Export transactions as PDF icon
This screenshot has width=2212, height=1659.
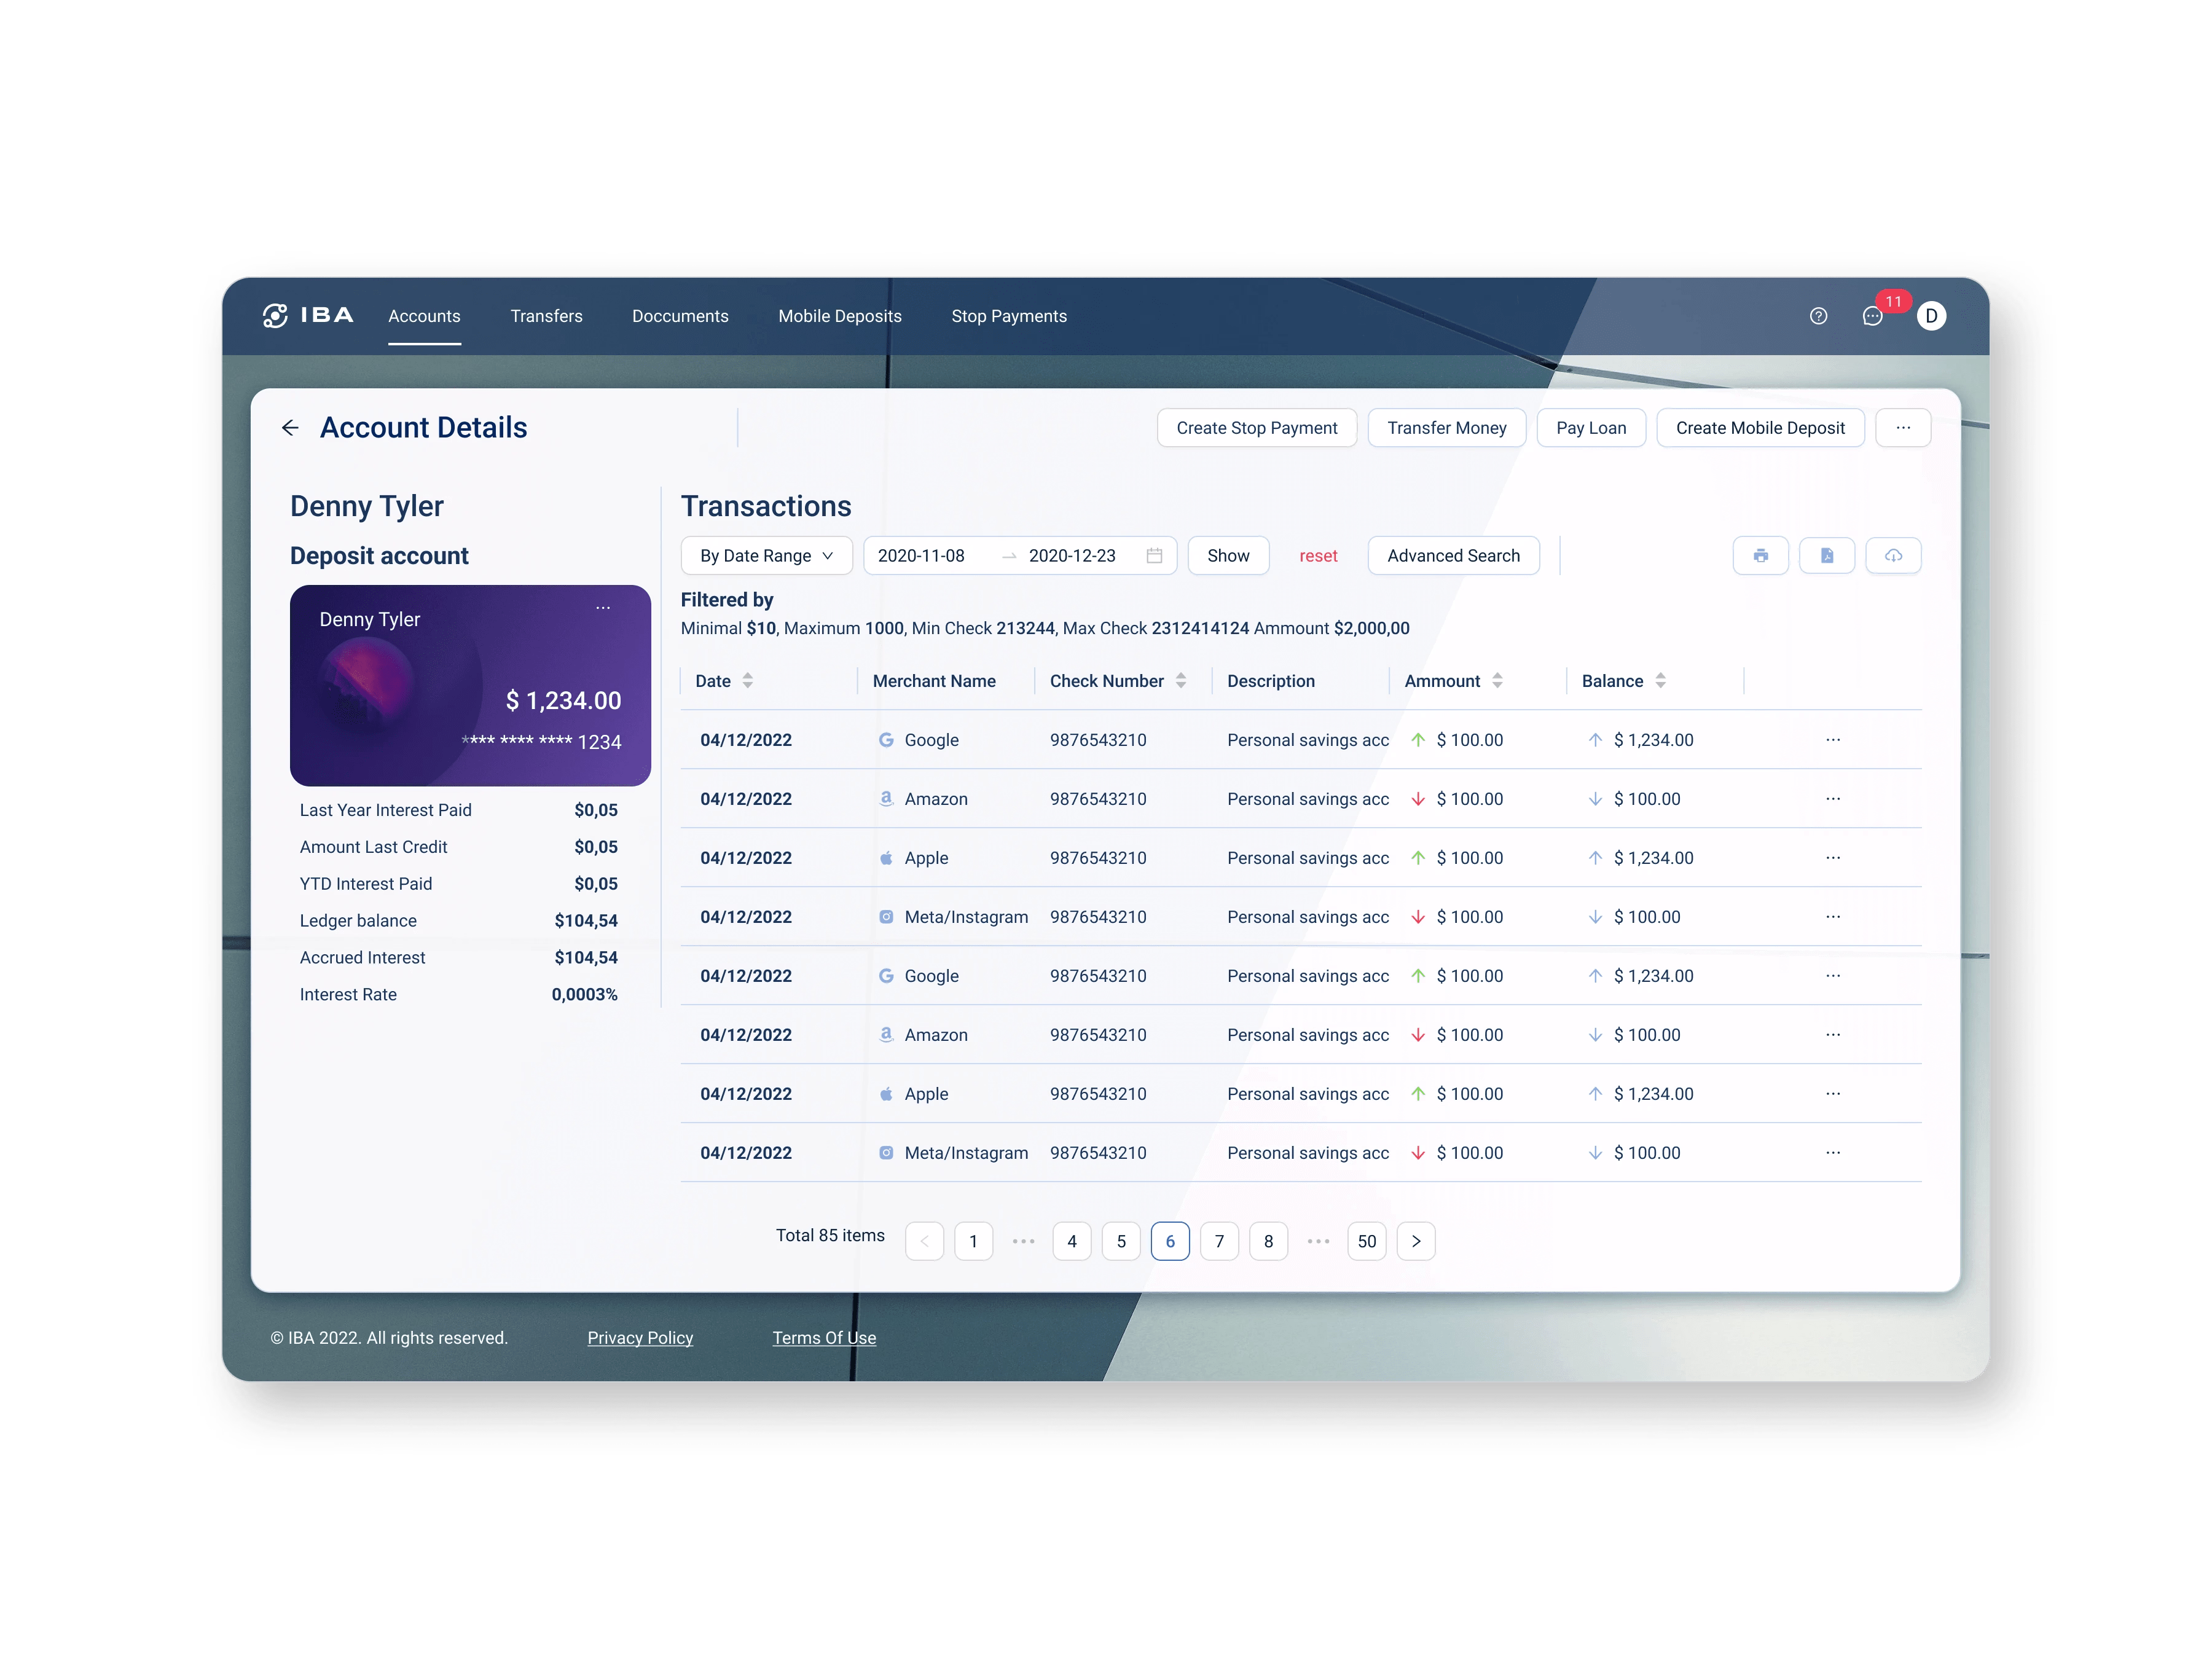tap(1826, 555)
